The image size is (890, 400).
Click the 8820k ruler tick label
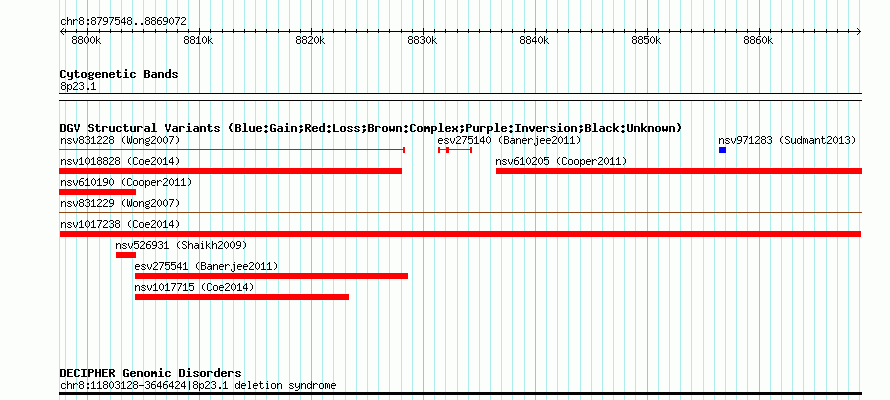point(311,41)
